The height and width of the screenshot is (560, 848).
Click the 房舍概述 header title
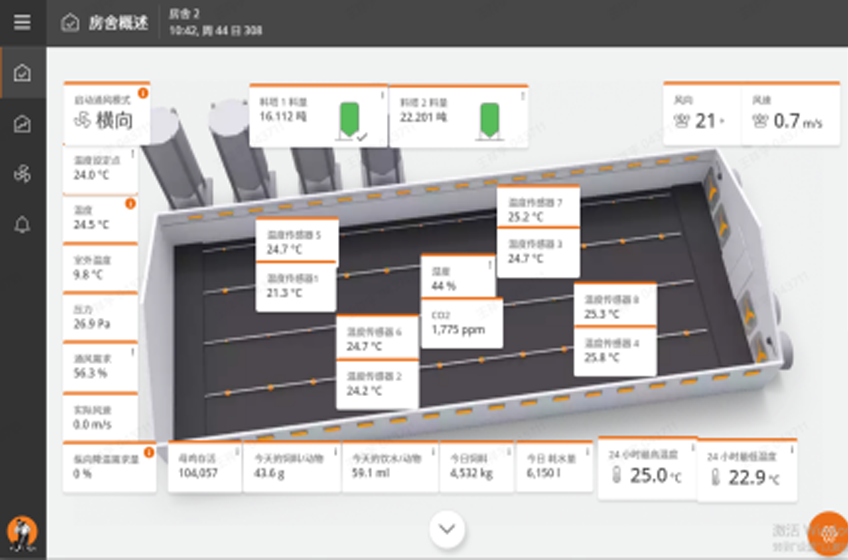coord(117,22)
